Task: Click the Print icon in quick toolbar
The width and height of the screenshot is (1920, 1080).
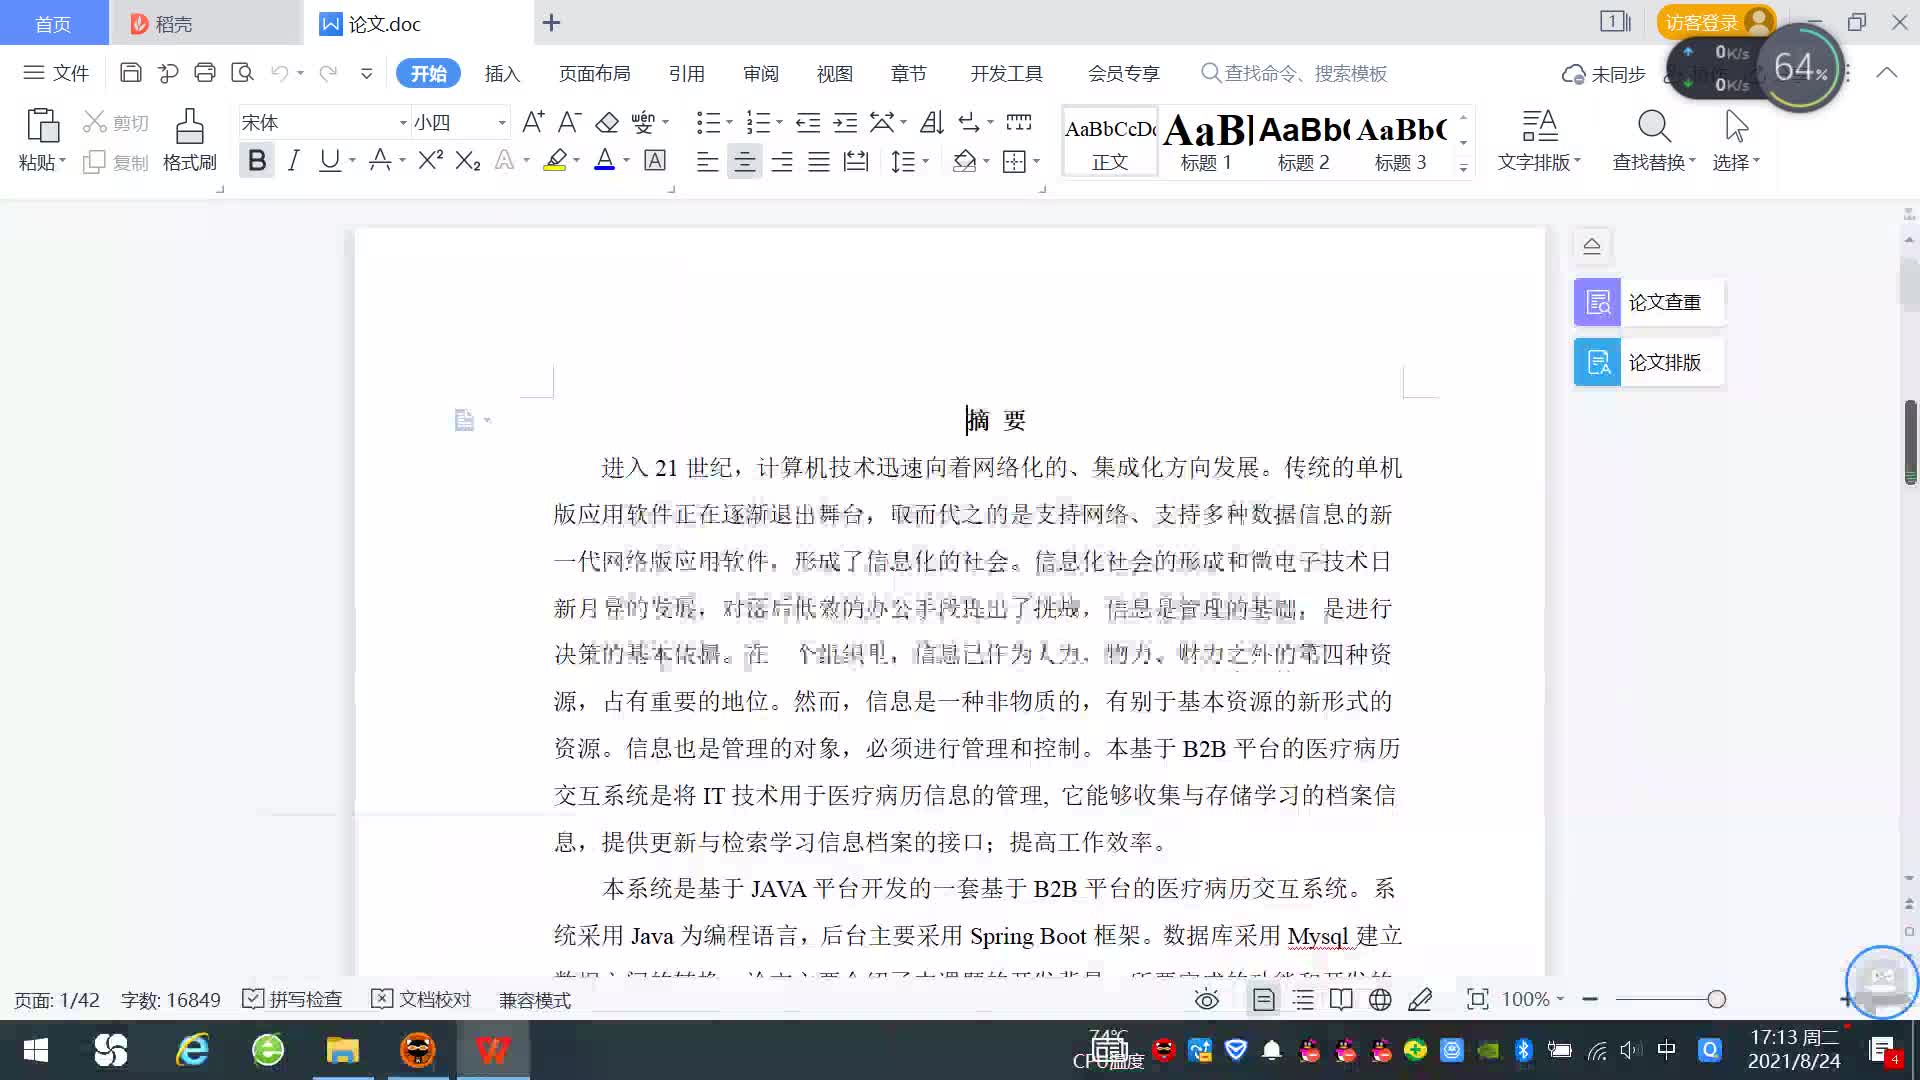Action: pyautogui.click(x=205, y=73)
